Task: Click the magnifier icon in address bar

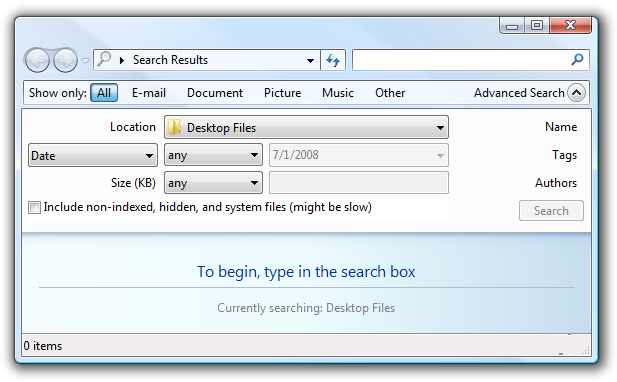Action: (x=103, y=59)
